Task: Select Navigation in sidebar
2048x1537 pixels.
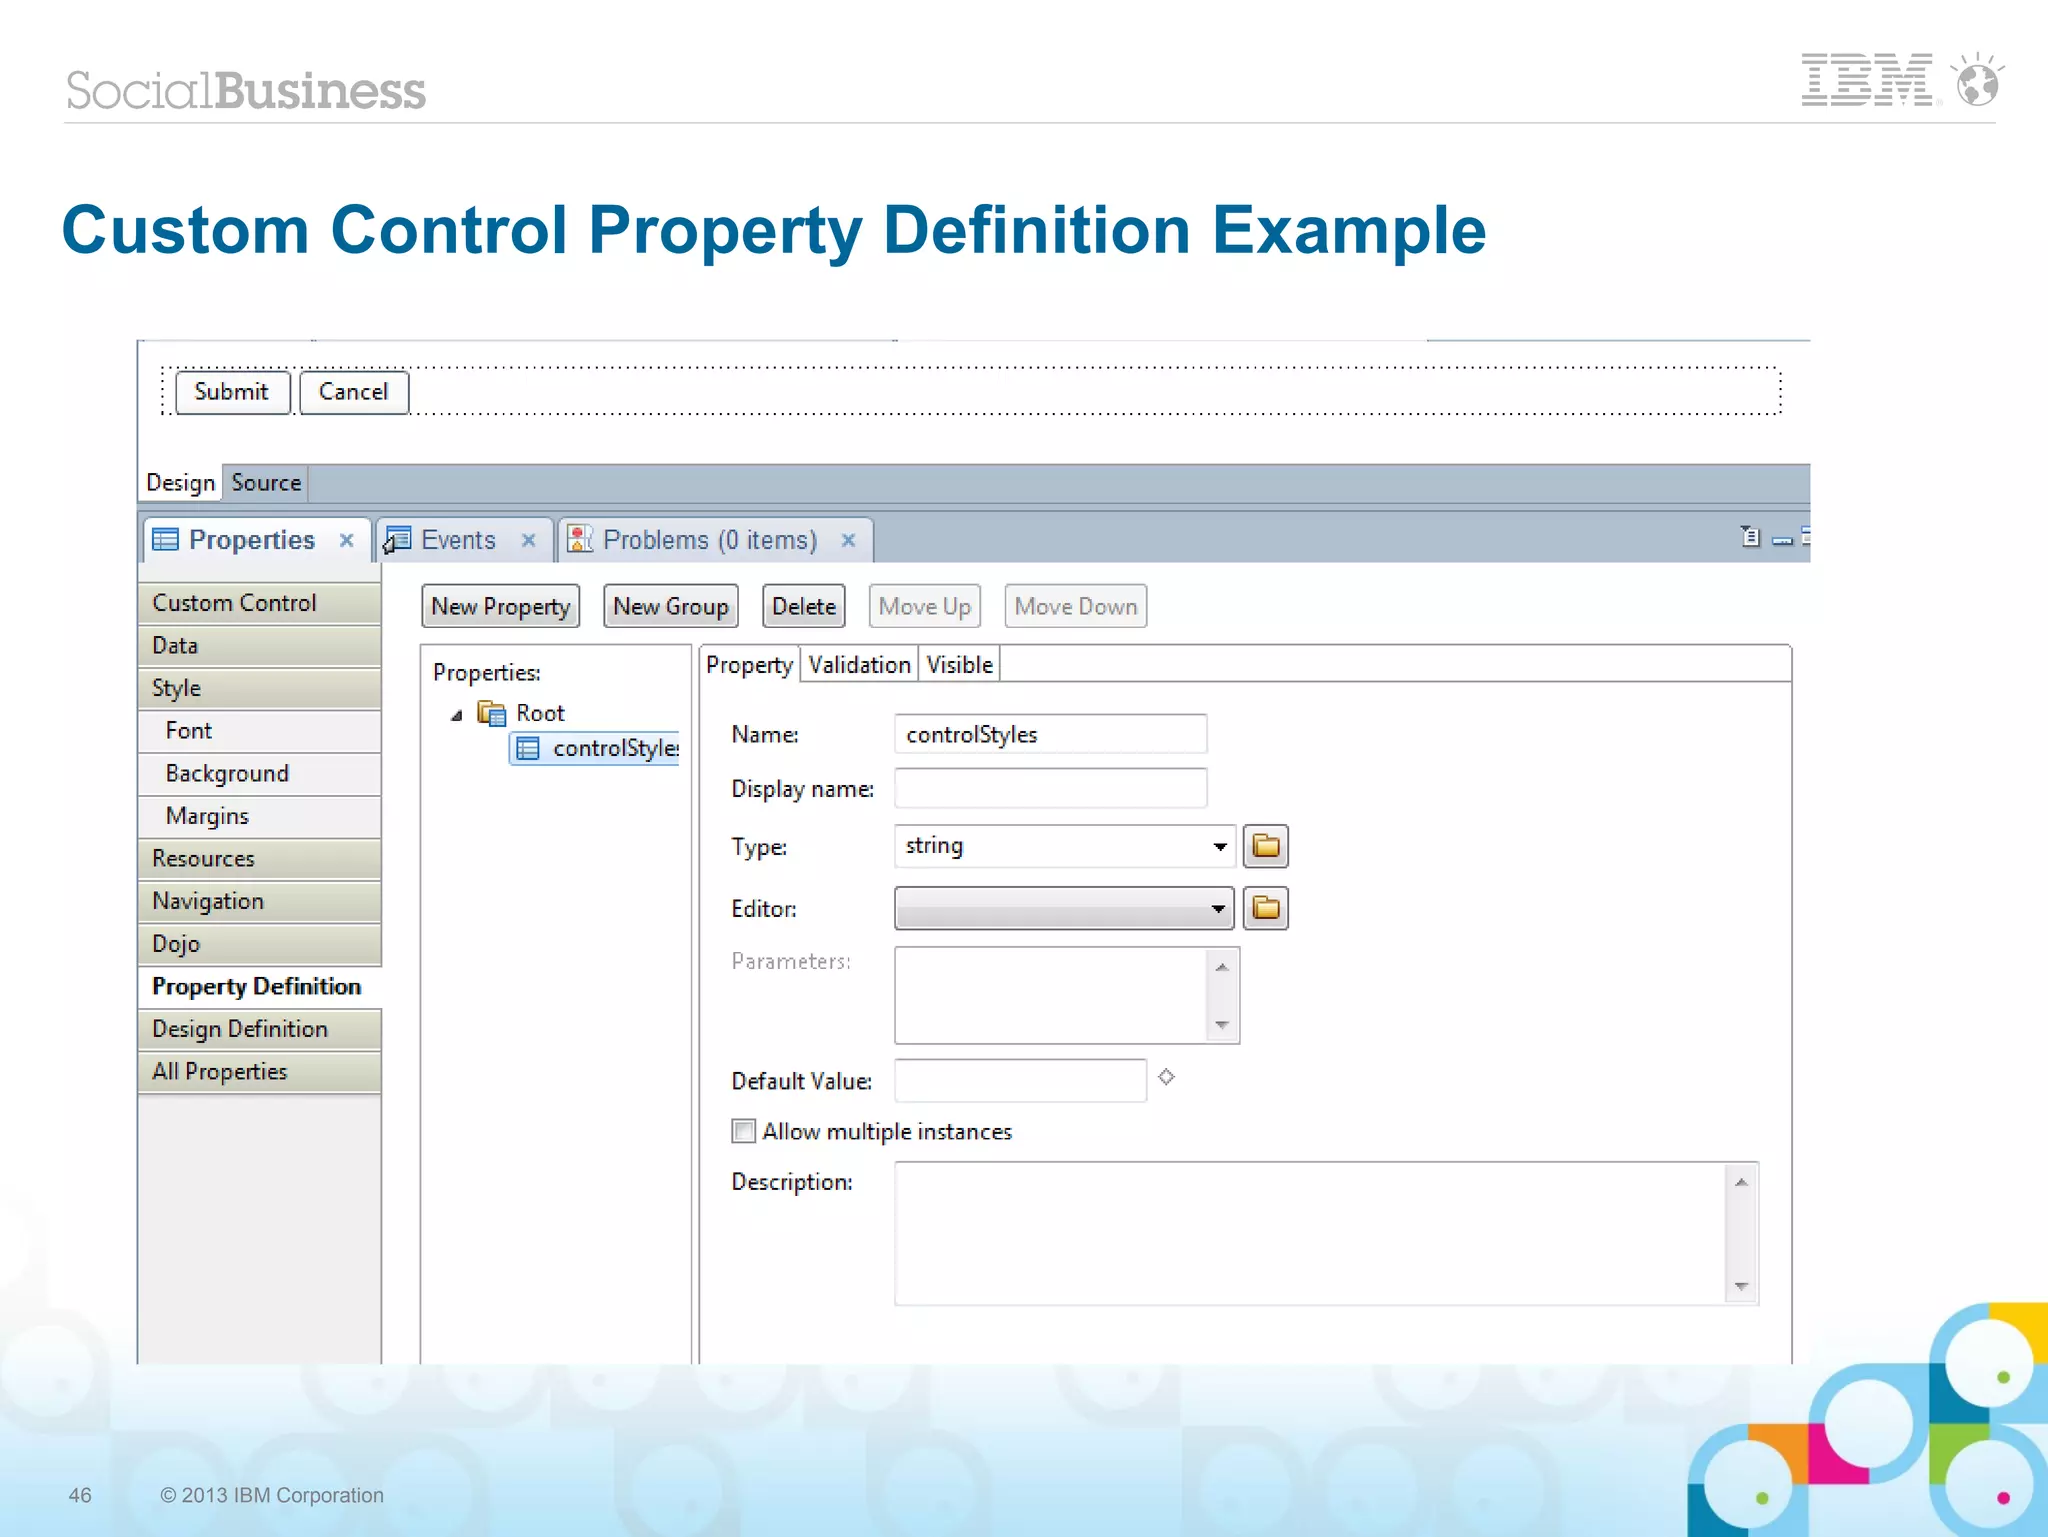Action: (x=260, y=901)
